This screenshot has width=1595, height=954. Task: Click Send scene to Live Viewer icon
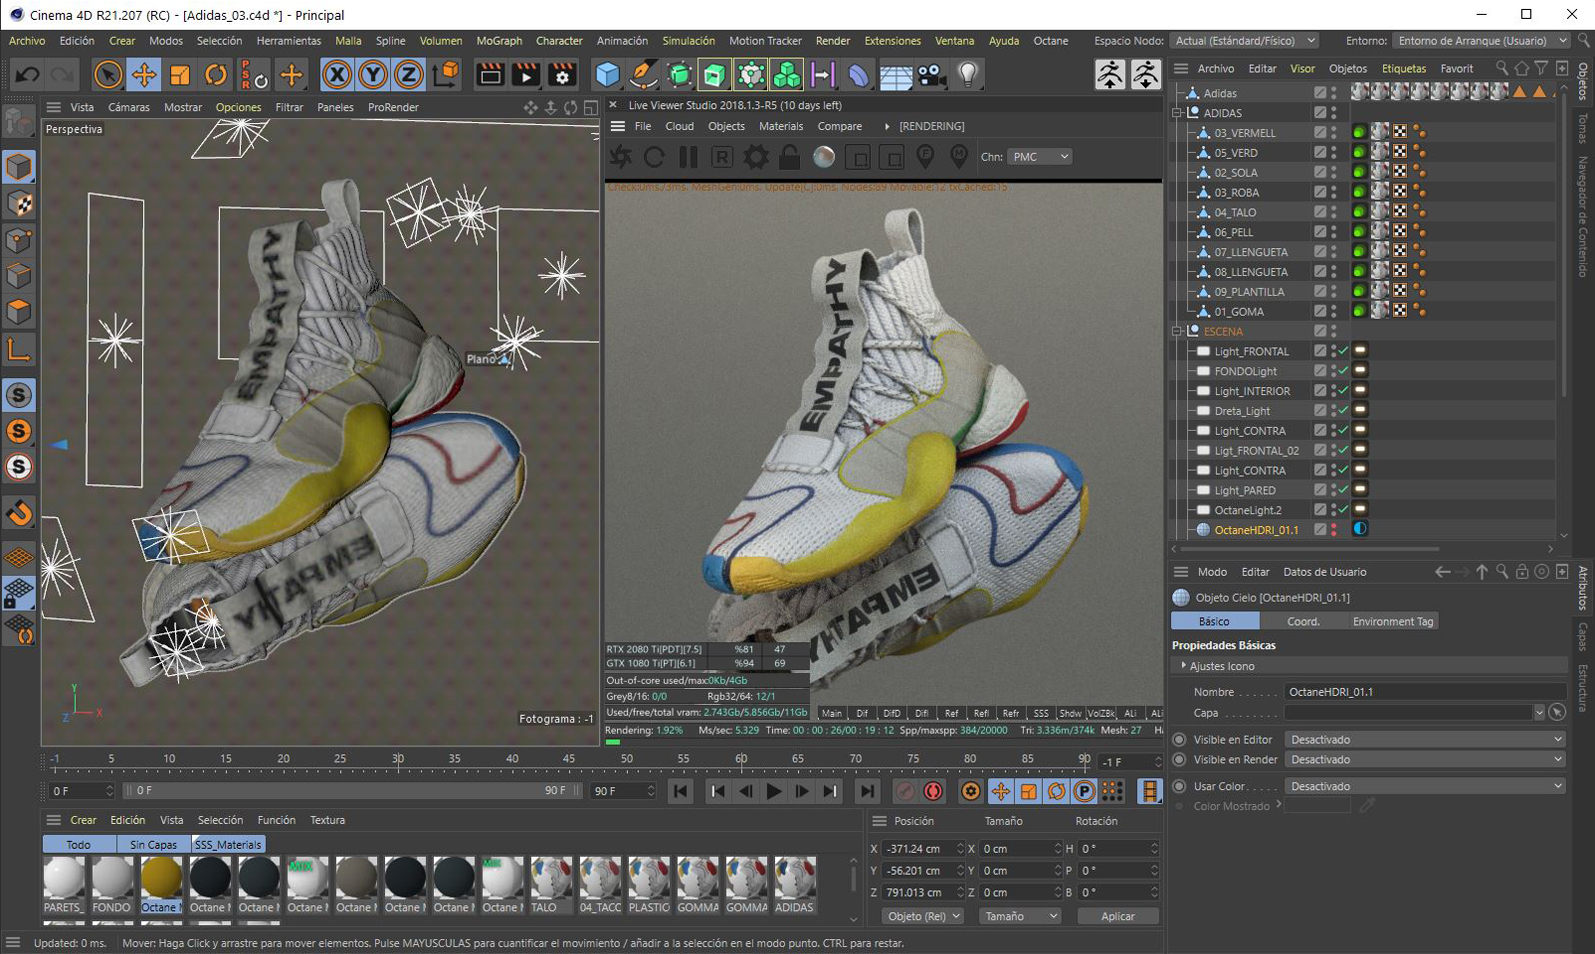pos(621,157)
